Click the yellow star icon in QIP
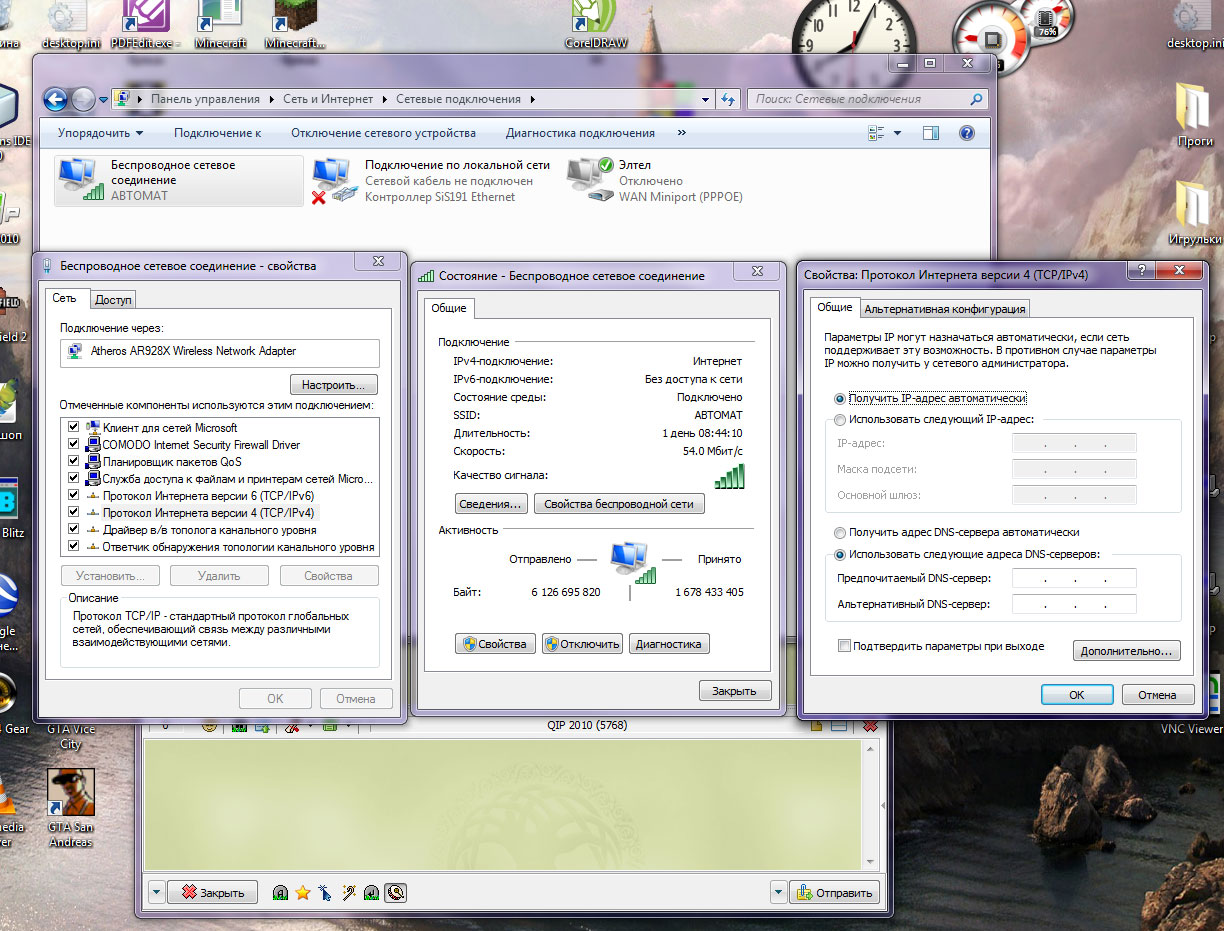 click(303, 893)
